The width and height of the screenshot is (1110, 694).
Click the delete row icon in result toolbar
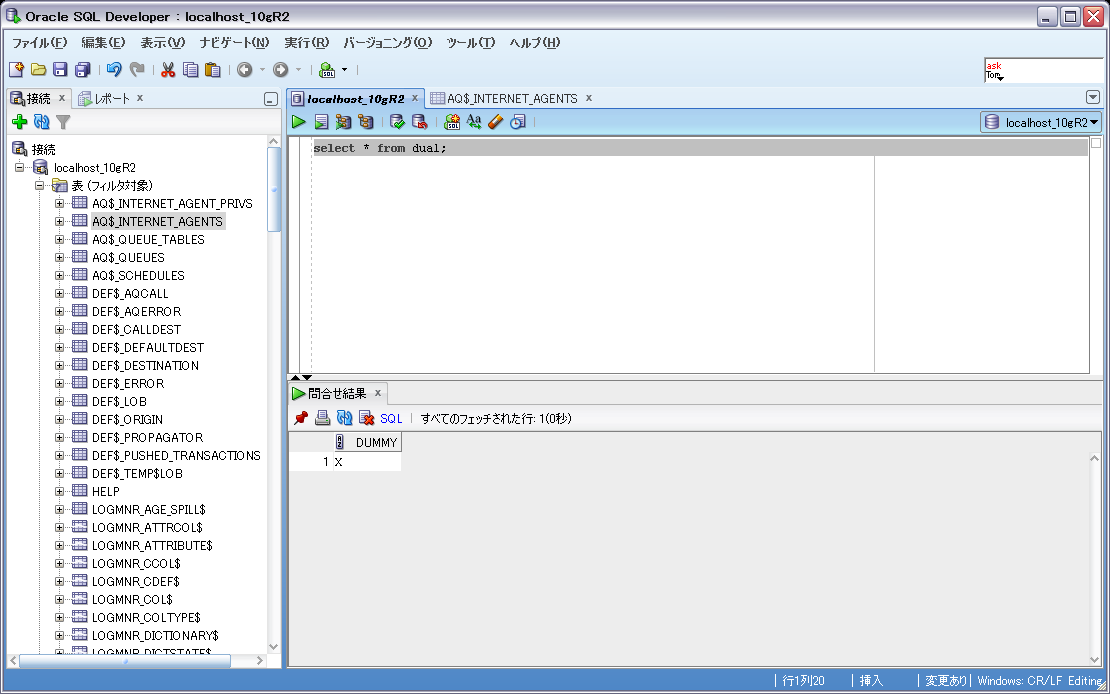click(366, 419)
